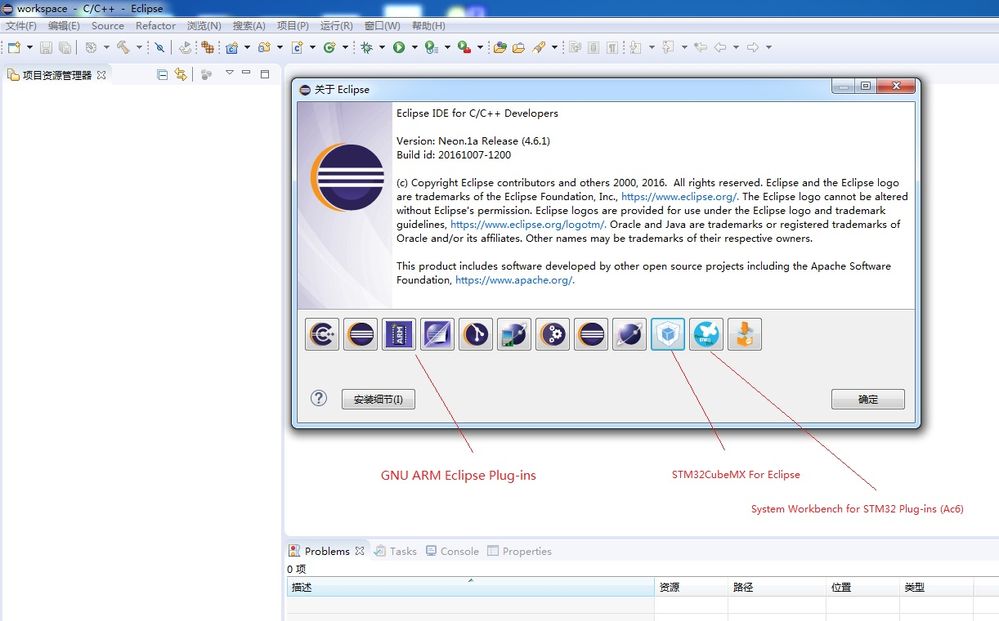Viewport: 999px width, 621px height.
Task: Open the Forward history dropdown arrow
Action: 768,47
